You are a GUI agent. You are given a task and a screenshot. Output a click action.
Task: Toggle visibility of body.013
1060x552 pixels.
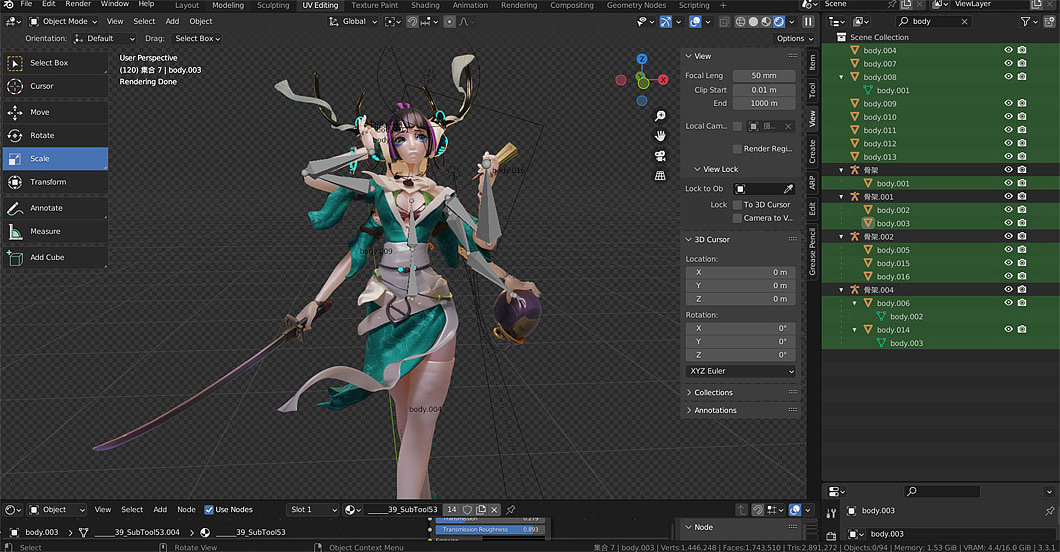click(x=1009, y=157)
